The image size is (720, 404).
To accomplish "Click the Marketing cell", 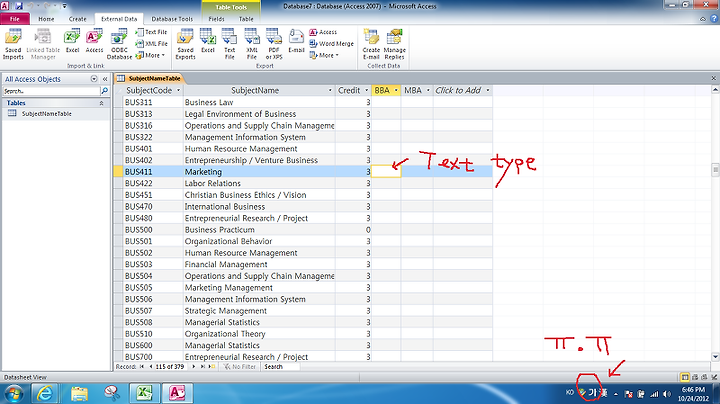I will pos(259,172).
